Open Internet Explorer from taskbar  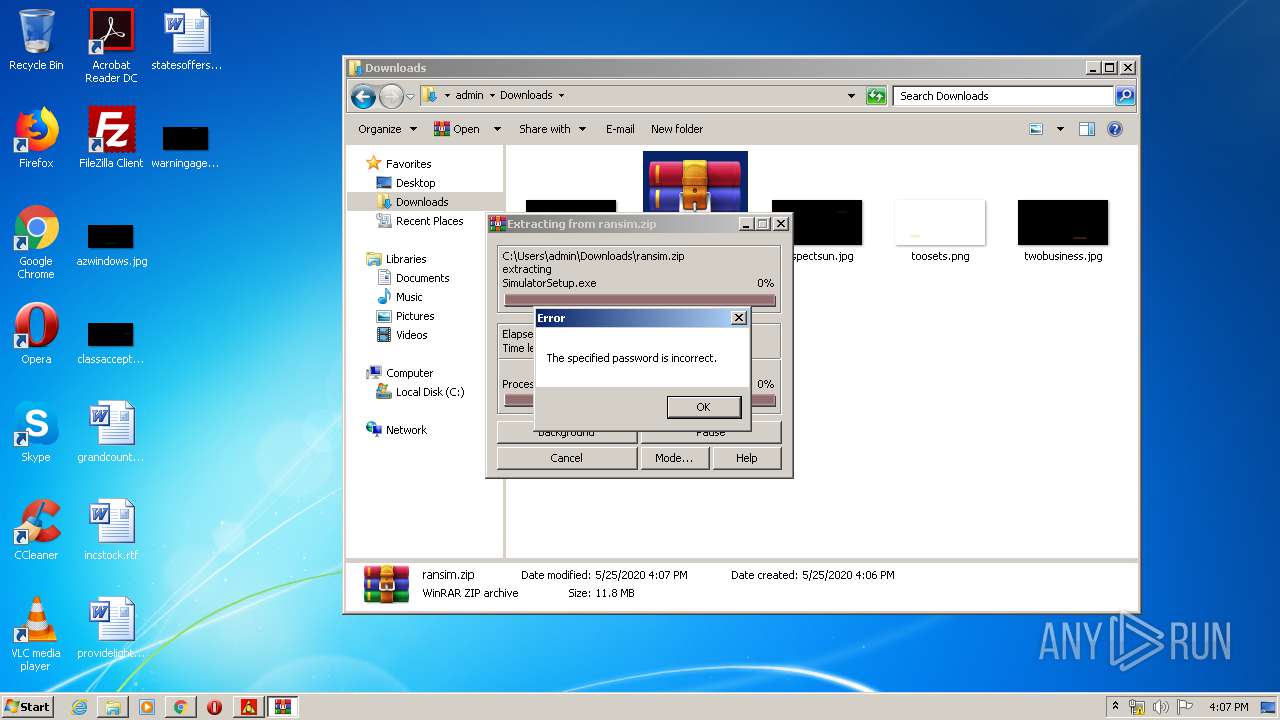79,707
